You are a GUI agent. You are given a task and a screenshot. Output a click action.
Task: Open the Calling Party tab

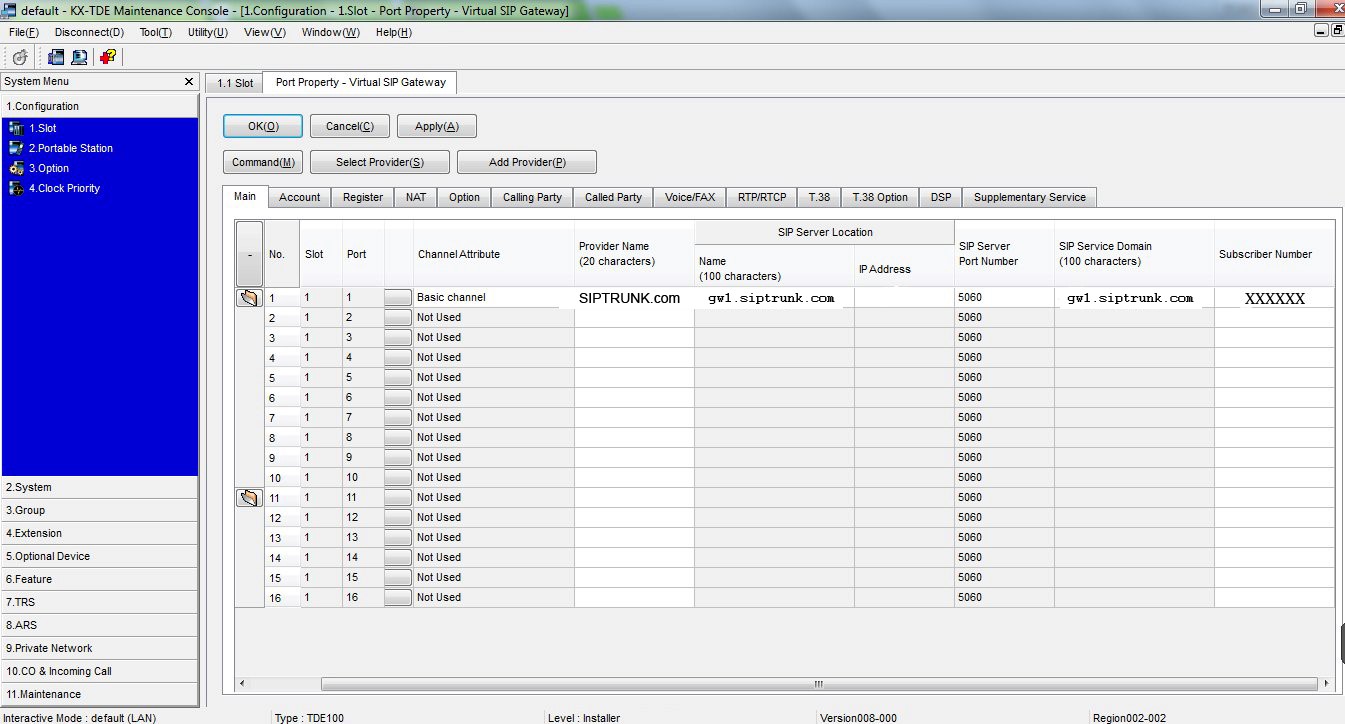532,197
